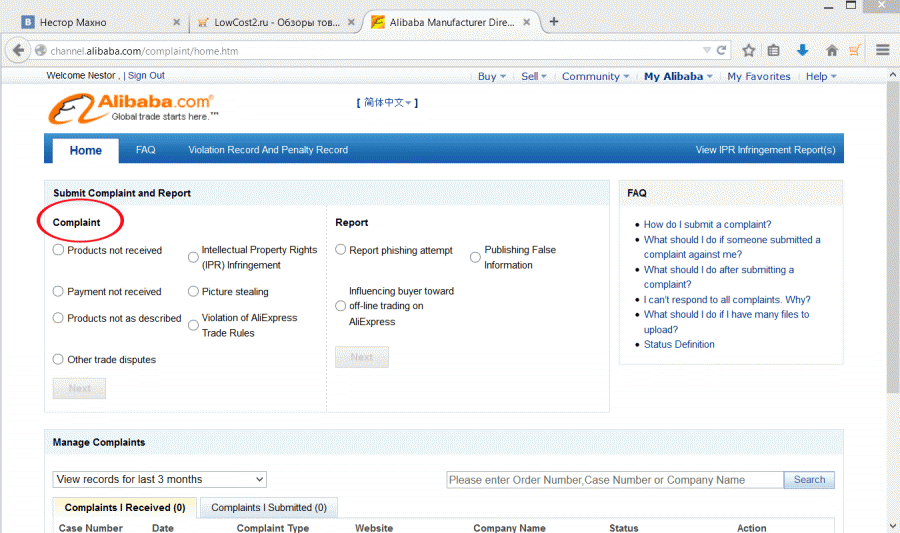Close the LowCost2.ru tab

pos(351,22)
